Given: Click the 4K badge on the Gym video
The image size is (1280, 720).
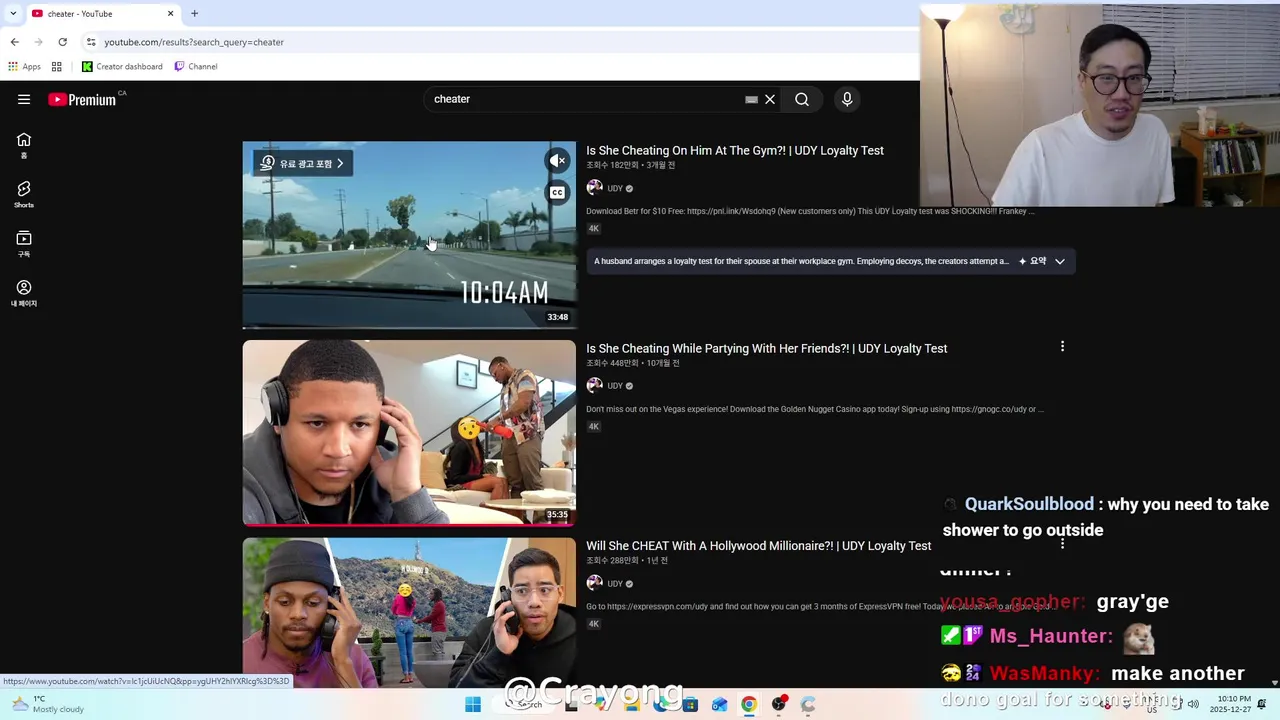Looking at the screenshot, I should click(593, 229).
